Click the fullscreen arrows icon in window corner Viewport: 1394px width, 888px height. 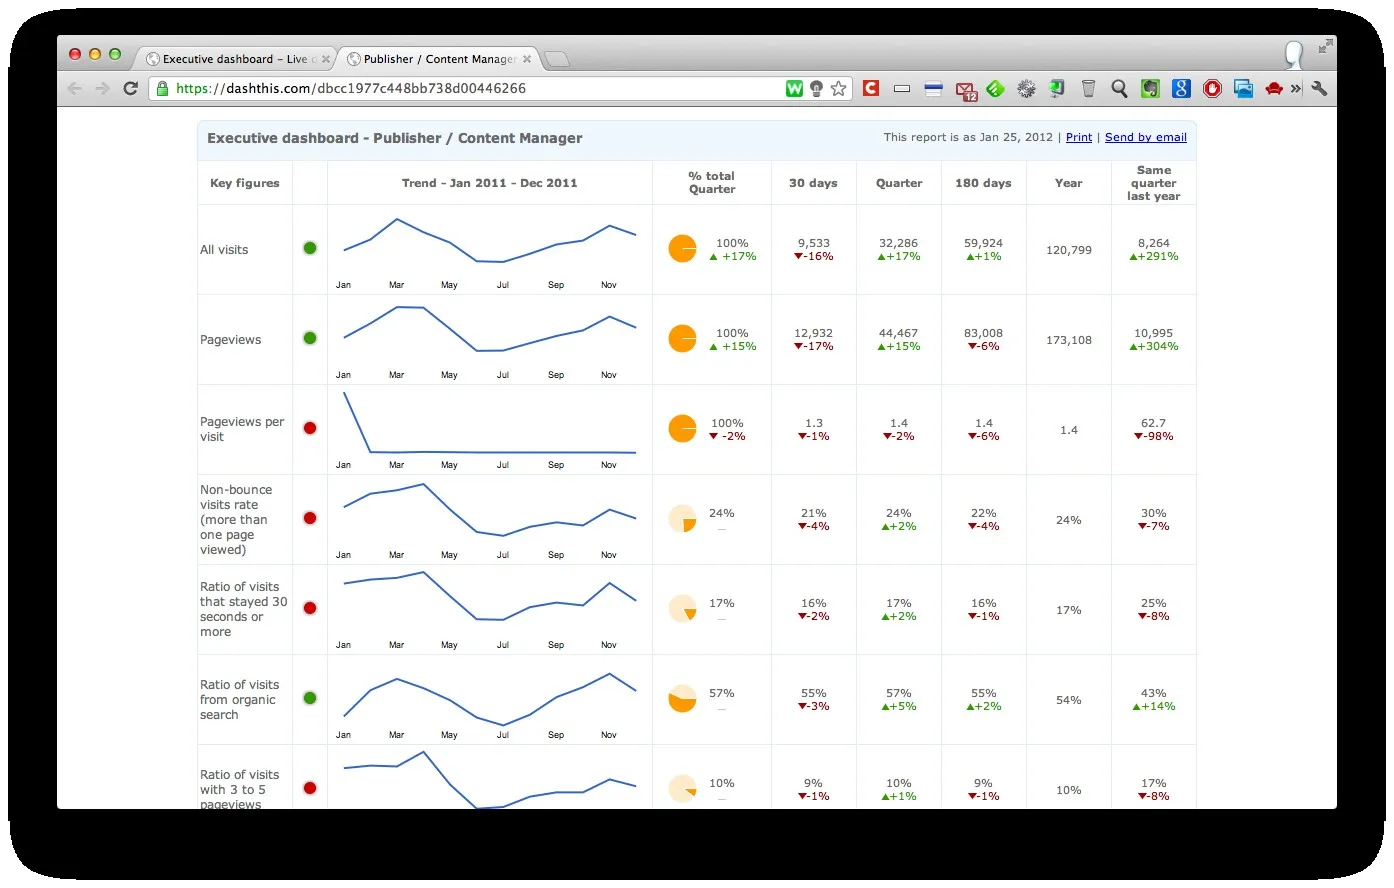point(1325,46)
